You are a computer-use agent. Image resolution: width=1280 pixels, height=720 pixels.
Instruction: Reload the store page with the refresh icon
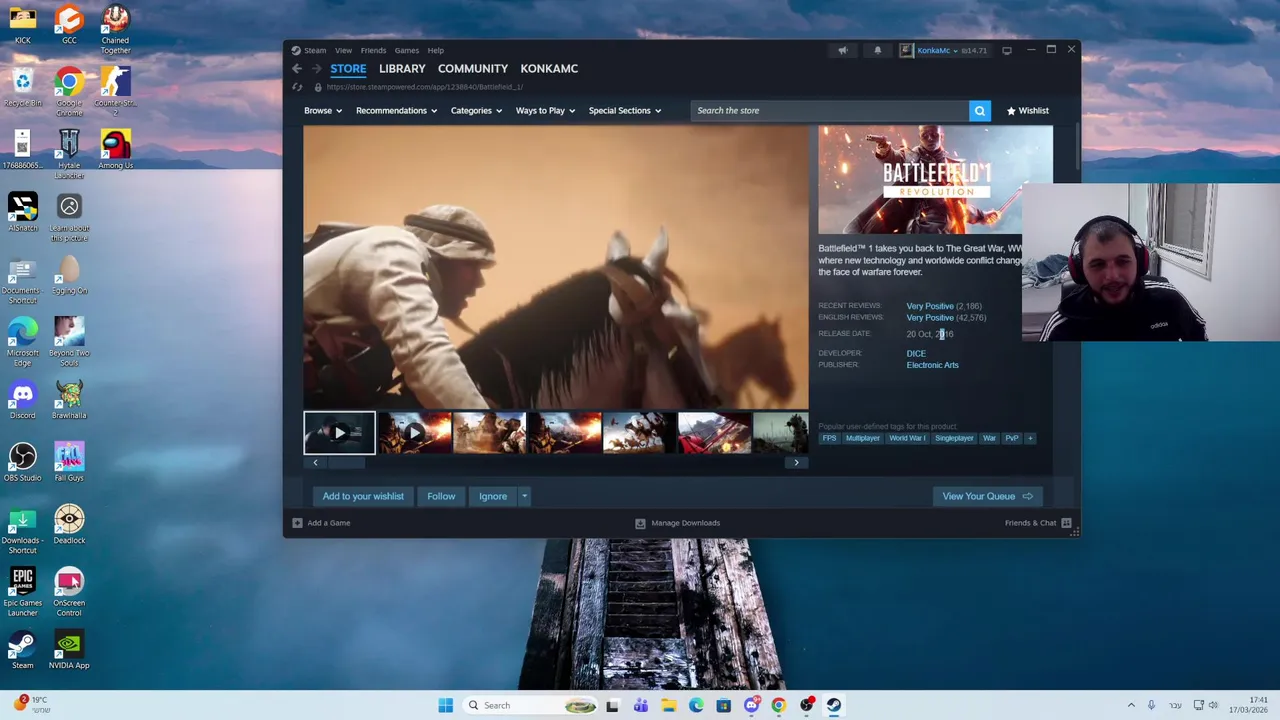pyautogui.click(x=297, y=87)
